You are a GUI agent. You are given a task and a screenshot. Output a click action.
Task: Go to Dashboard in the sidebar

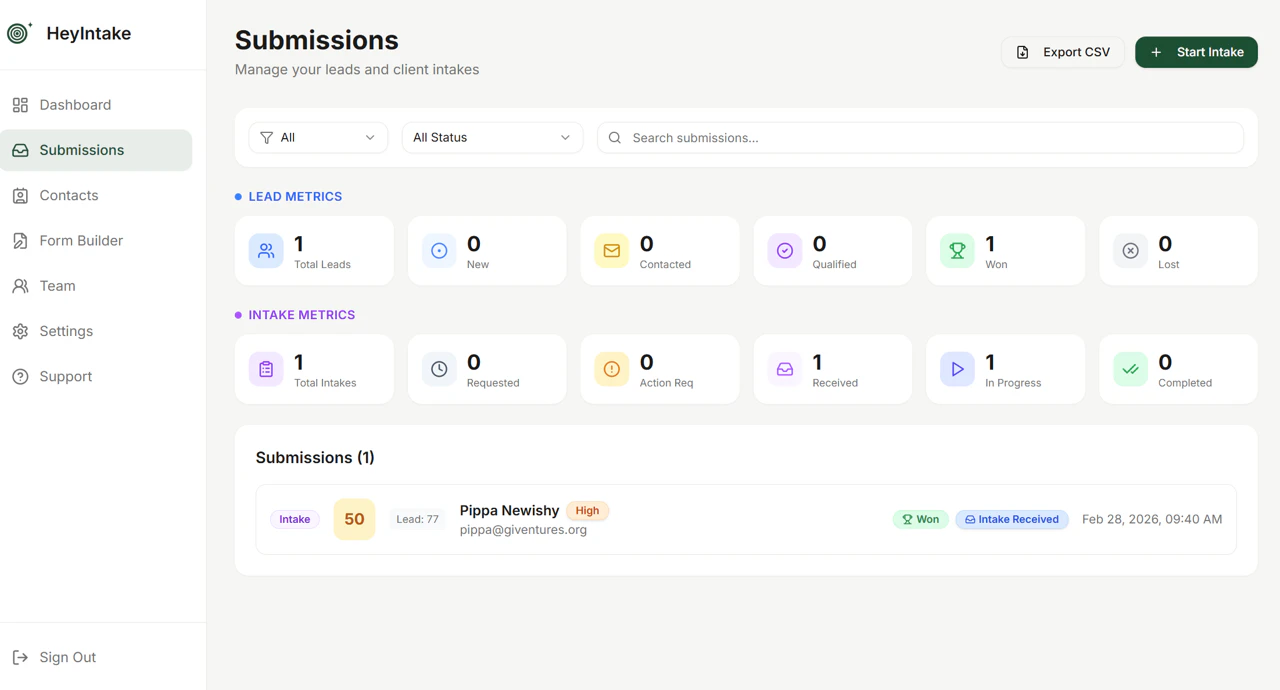(x=96, y=105)
